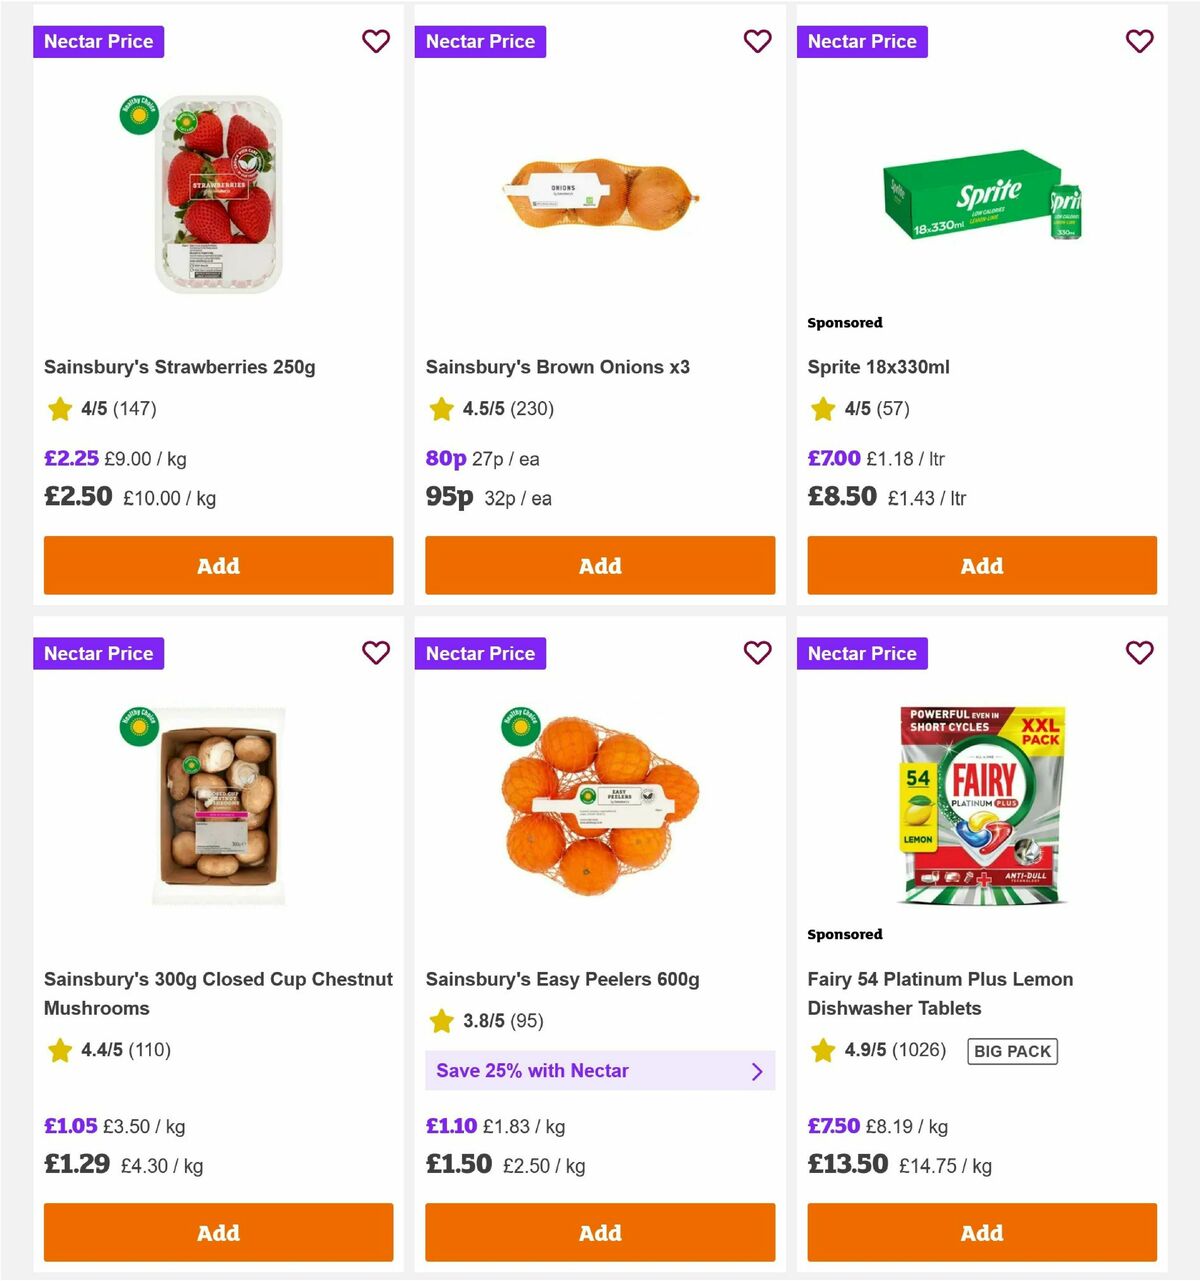Open the Sainsbury's Brown Onions x3 product page
The width and height of the screenshot is (1200, 1281).
click(x=558, y=367)
